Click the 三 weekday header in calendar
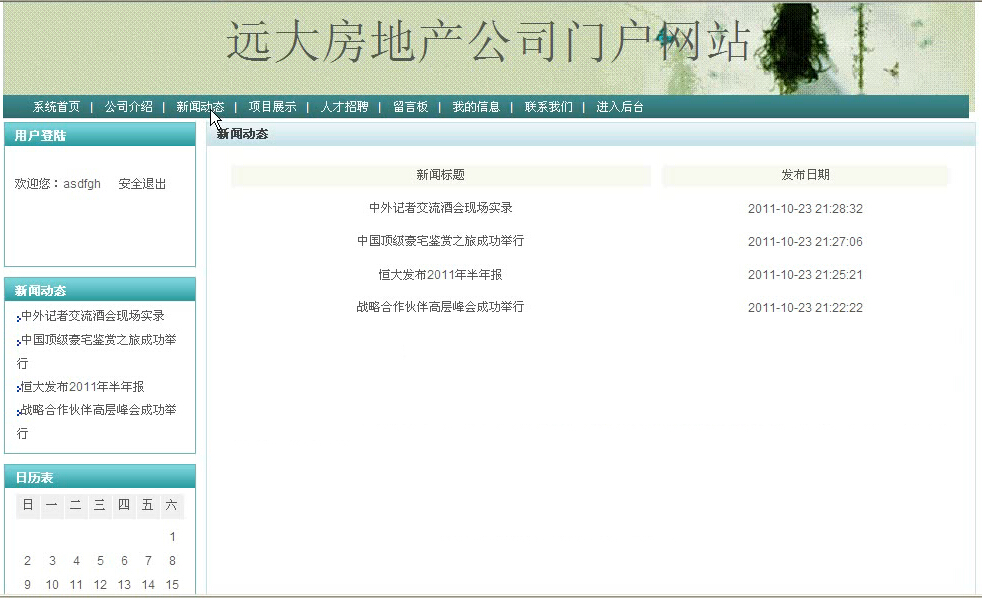Image resolution: width=982 pixels, height=598 pixels. pyautogui.click(x=100, y=505)
